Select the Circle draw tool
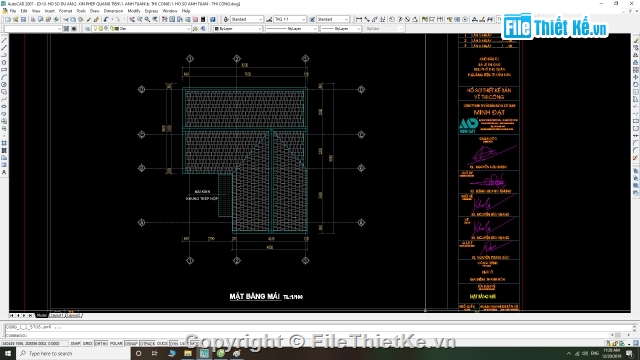Screen dimensions: 640x360 coord(4,84)
